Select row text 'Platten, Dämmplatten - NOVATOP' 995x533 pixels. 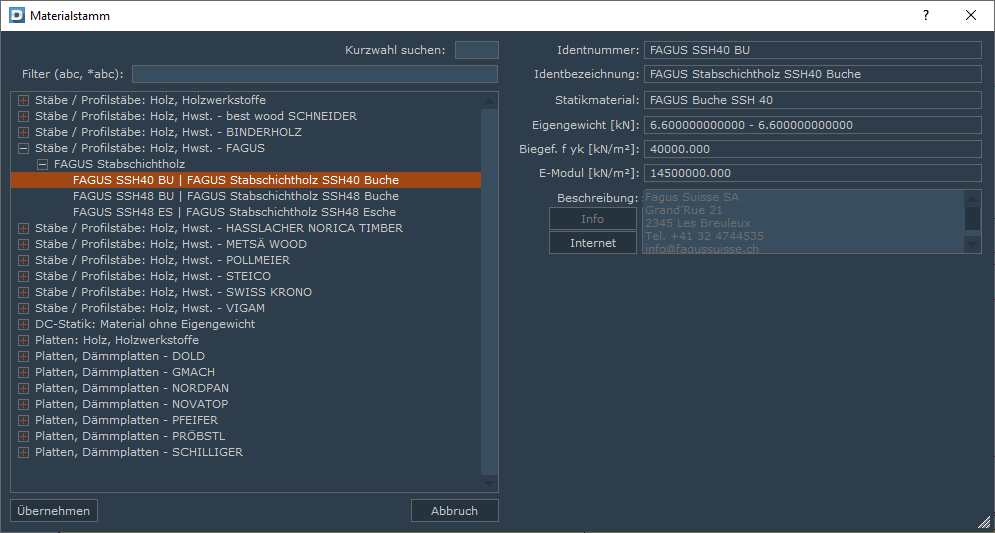(131, 404)
